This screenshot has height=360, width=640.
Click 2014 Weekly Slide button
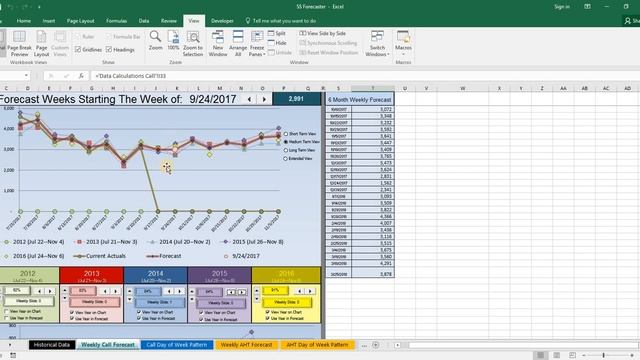160,302
